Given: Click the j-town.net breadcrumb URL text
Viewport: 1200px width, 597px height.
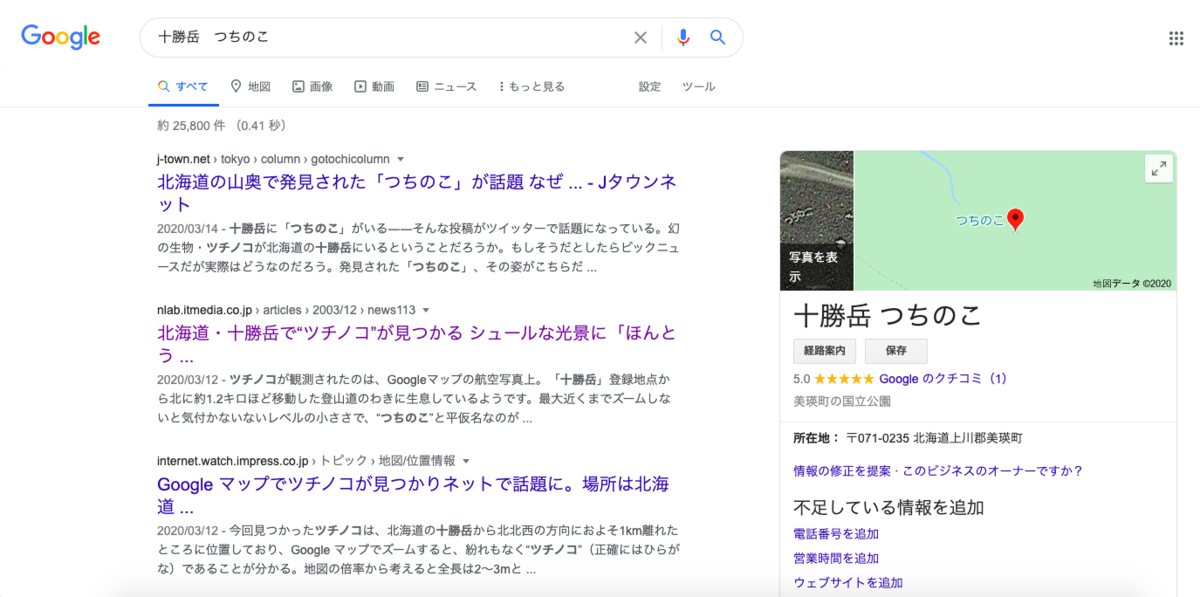Looking at the screenshot, I should tap(273, 159).
